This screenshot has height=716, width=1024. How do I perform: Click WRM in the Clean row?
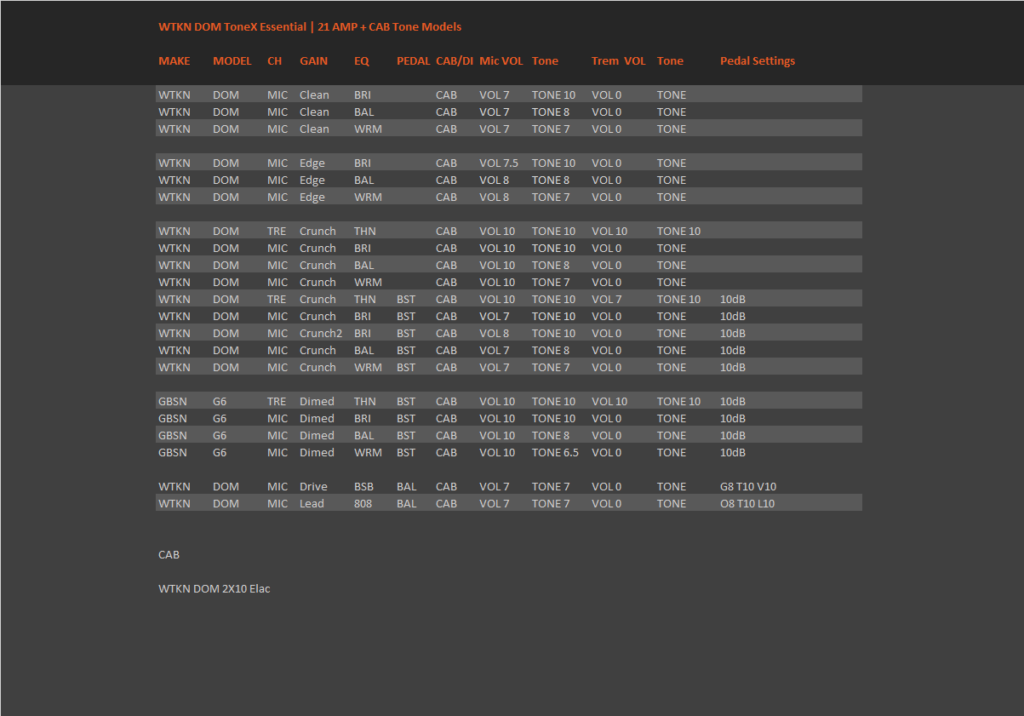pos(368,129)
